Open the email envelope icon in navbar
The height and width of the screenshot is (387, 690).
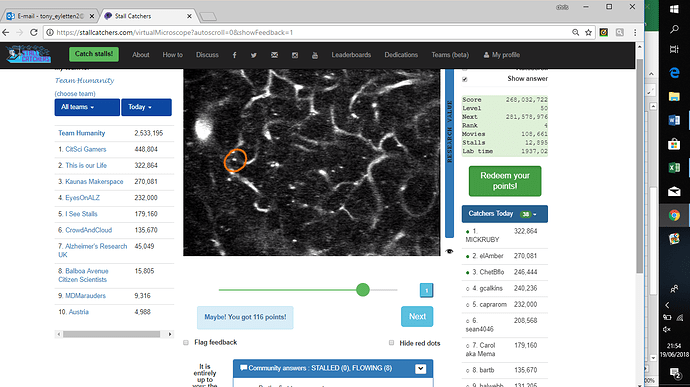pyautogui.click(x=274, y=55)
